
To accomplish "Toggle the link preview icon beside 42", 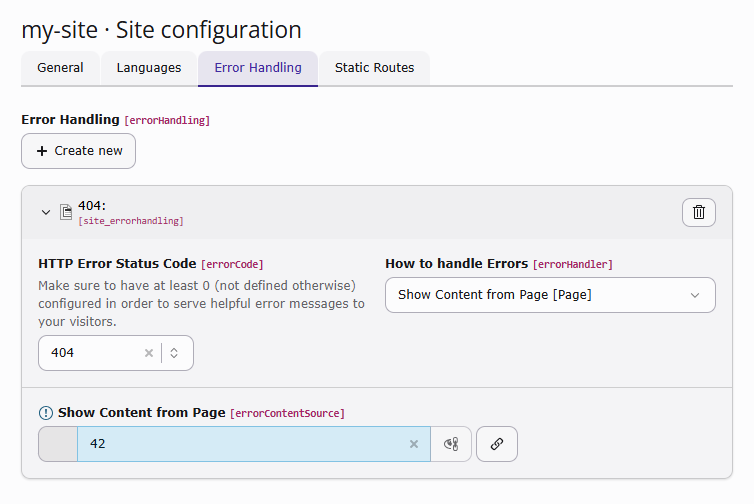I will click(x=451, y=444).
